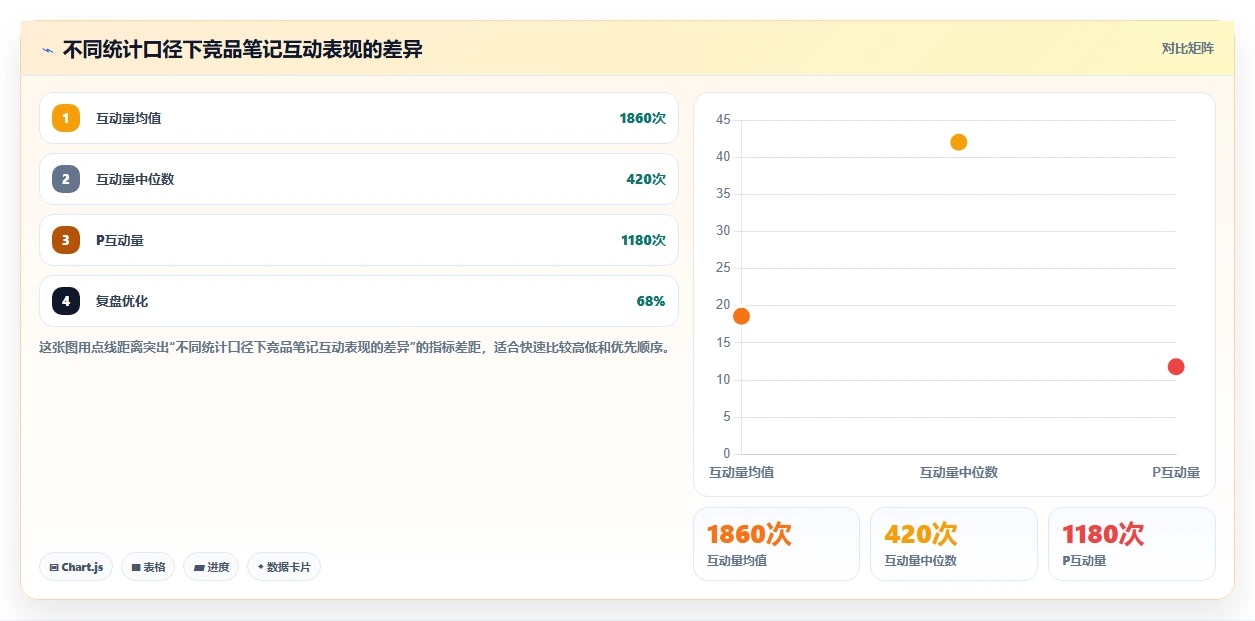Click the 互动量中位数 x-axis label
Viewport: 1255px width, 621px height.
pyautogui.click(x=958, y=472)
